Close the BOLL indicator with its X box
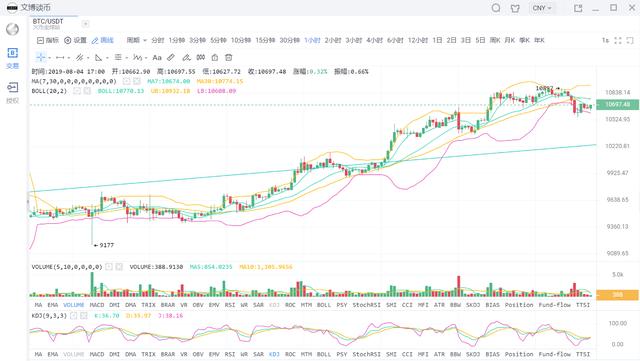The image size is (640, 361). tap(87, 91)
